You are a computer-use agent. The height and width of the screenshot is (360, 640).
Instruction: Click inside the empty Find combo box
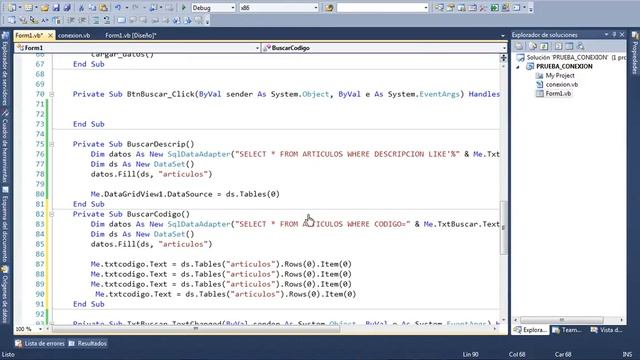[379, 8]
